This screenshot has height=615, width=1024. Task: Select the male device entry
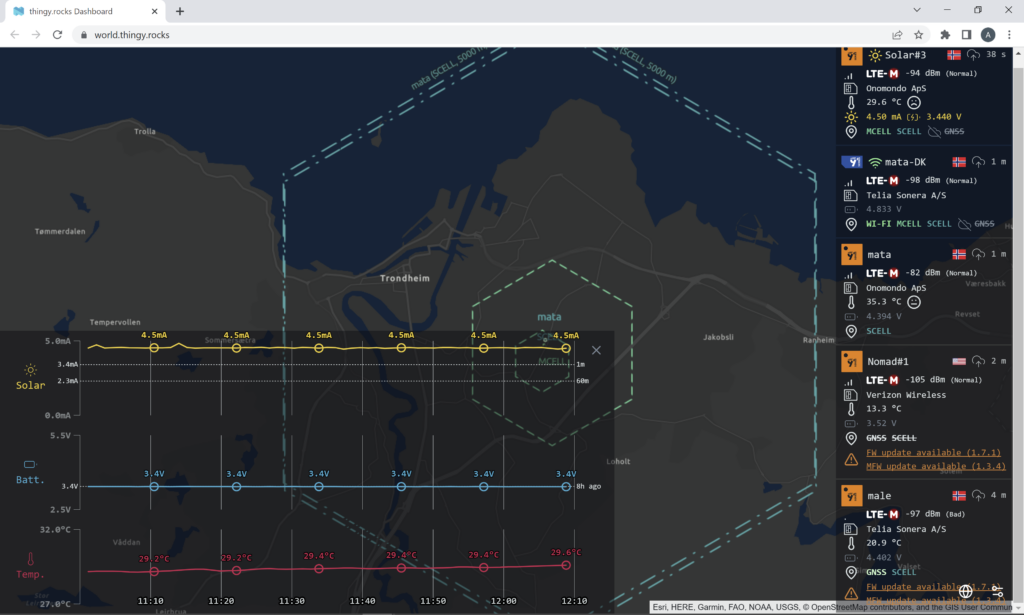pyautogui.click(x=879, y=496)
